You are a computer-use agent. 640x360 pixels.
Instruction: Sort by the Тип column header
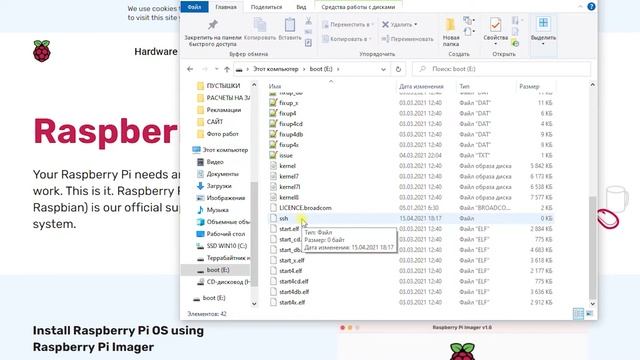click(464, 87)
